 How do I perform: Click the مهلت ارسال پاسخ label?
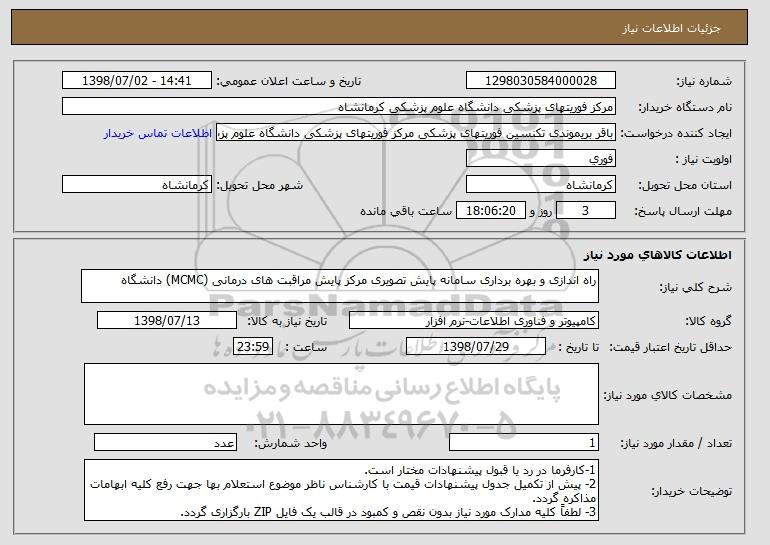point(683,211)
